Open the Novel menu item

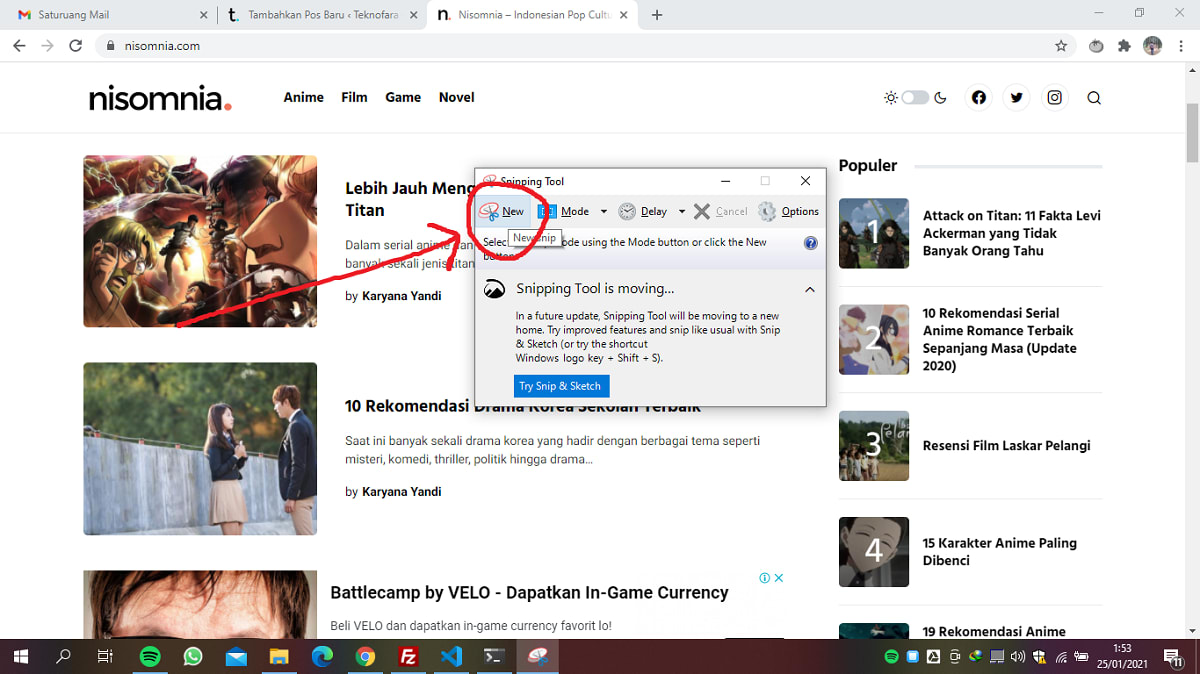tap(456, 97)
